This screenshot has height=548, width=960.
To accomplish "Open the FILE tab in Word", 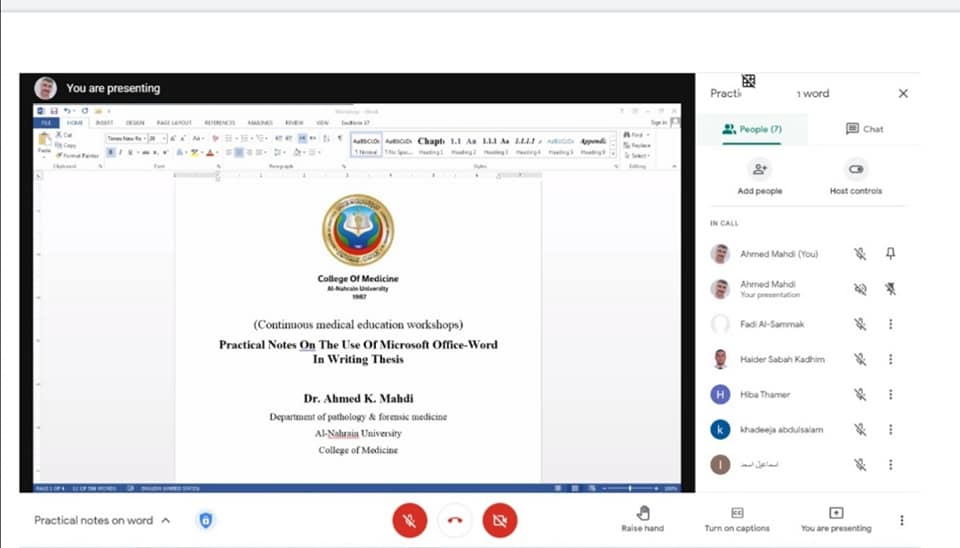I will 46,123.
